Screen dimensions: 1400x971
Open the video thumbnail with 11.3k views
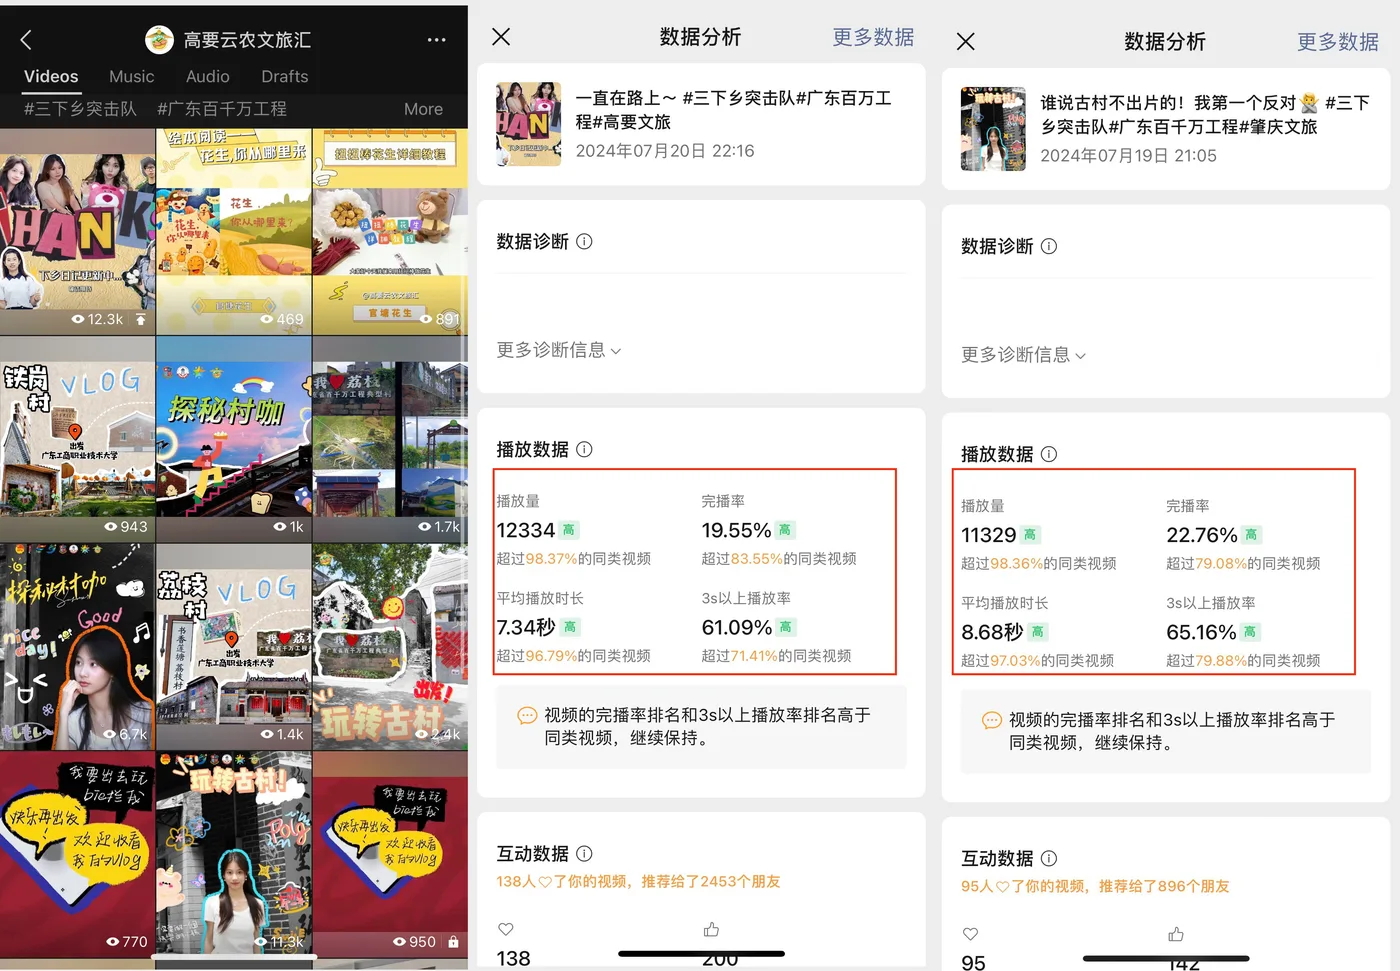pyautogui.click(x=234, y=855)
